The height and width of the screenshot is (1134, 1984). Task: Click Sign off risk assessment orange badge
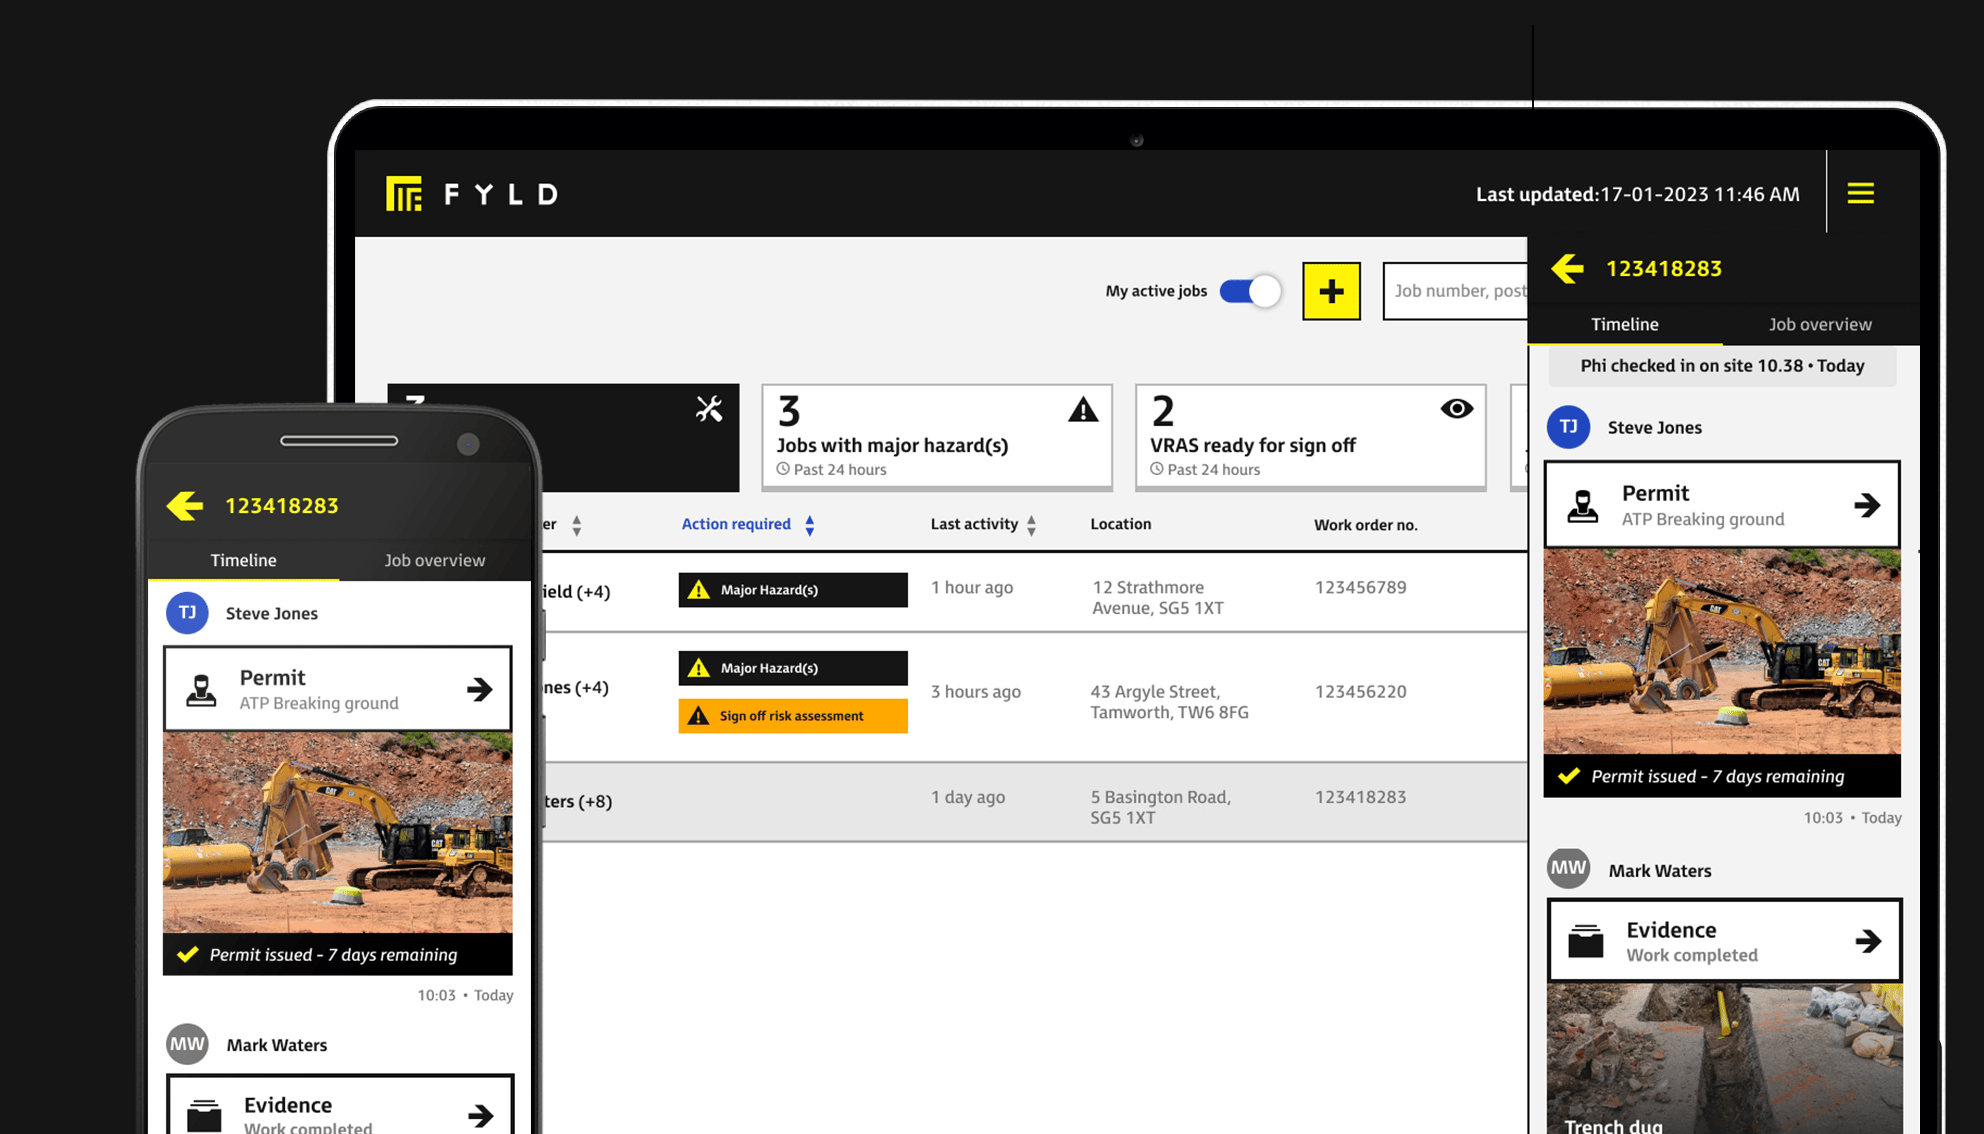click(792, 716)
